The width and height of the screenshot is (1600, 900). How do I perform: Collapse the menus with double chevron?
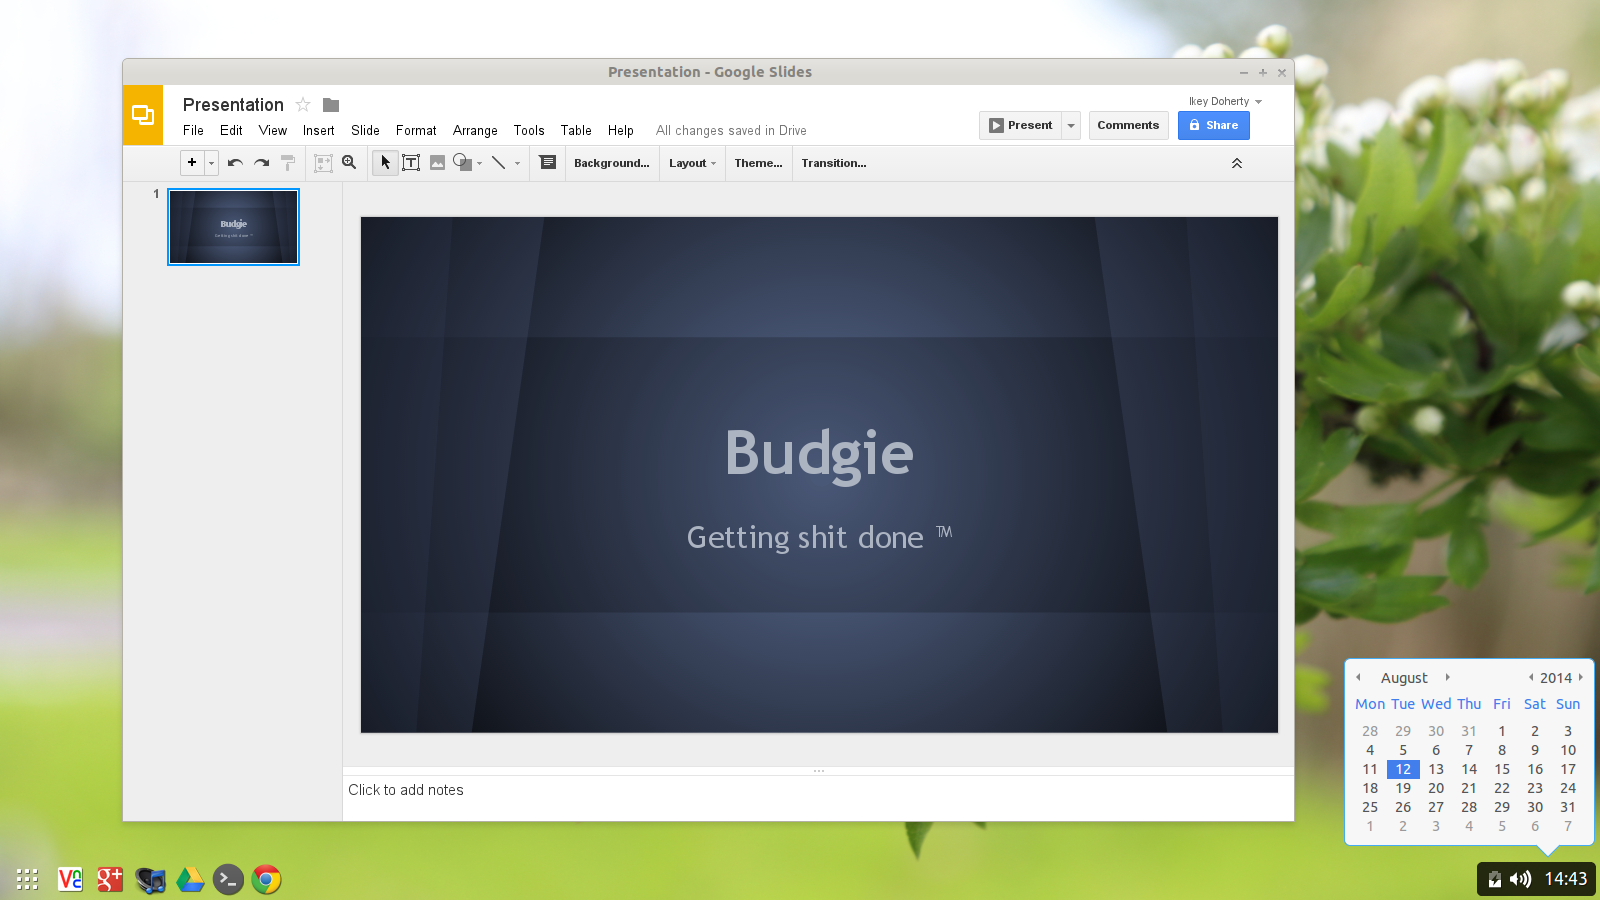1237,163
